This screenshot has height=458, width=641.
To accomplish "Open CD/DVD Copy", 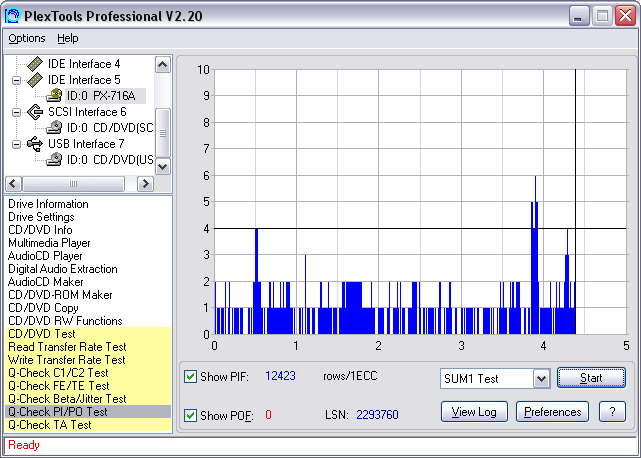I will (x=43, y=308).
